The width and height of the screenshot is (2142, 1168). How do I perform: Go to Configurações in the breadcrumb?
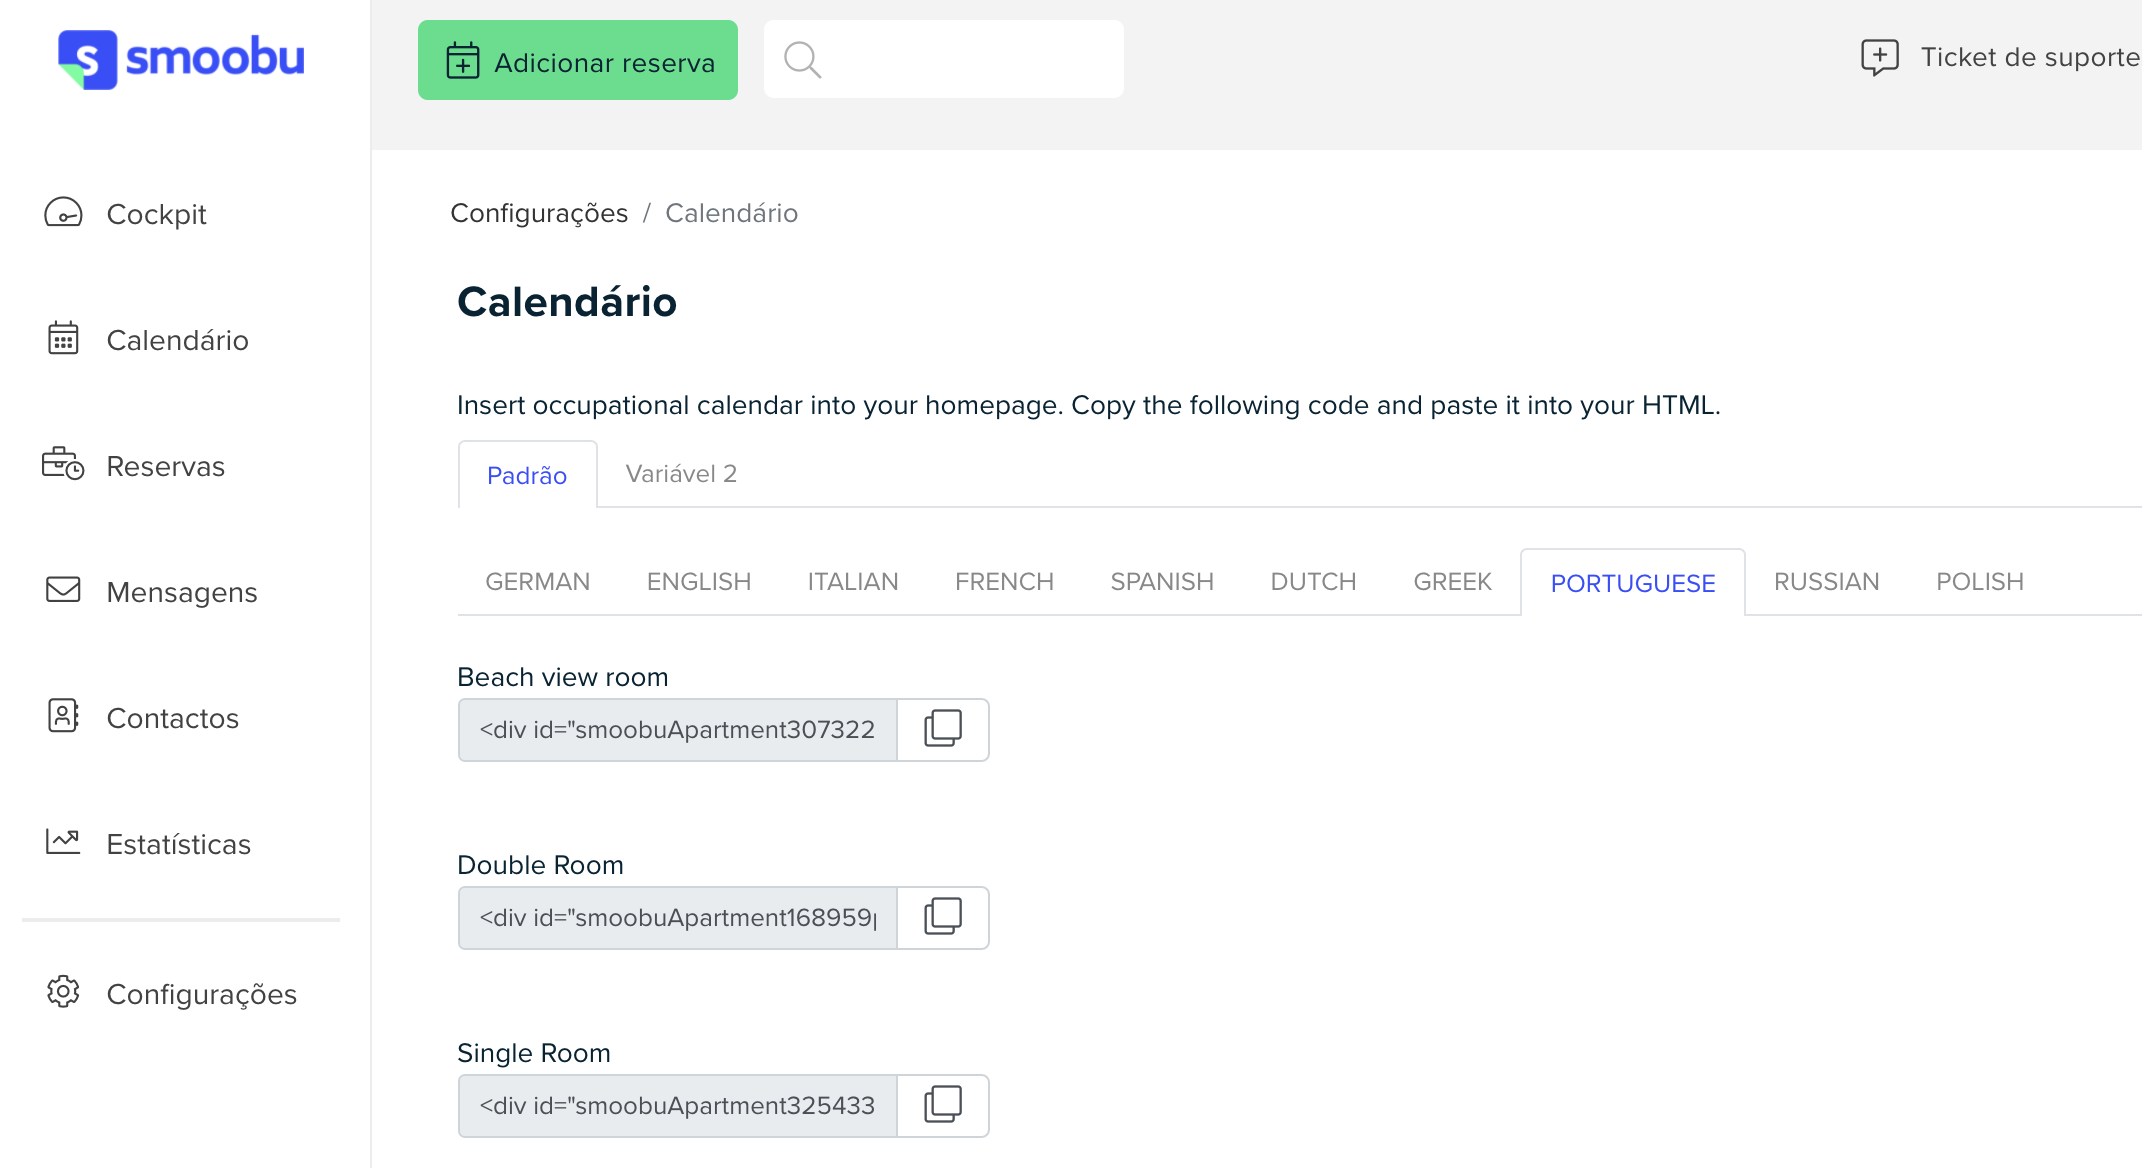pos(539,213)
